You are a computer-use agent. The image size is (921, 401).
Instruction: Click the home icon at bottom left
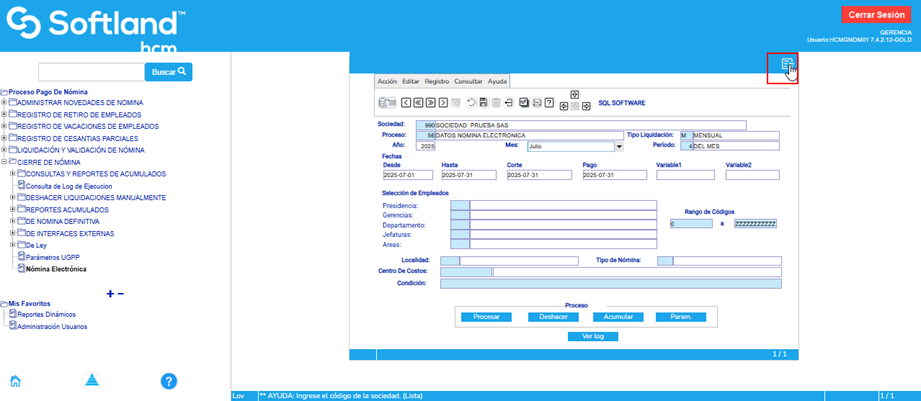[x=16, y=380]
